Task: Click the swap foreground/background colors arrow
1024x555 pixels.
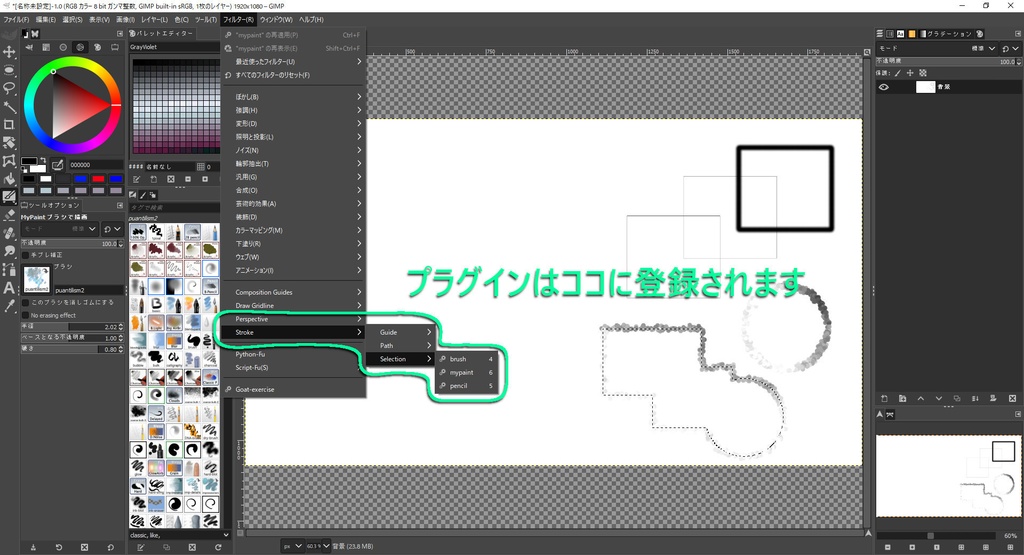Action: click(x=42, y=159)
